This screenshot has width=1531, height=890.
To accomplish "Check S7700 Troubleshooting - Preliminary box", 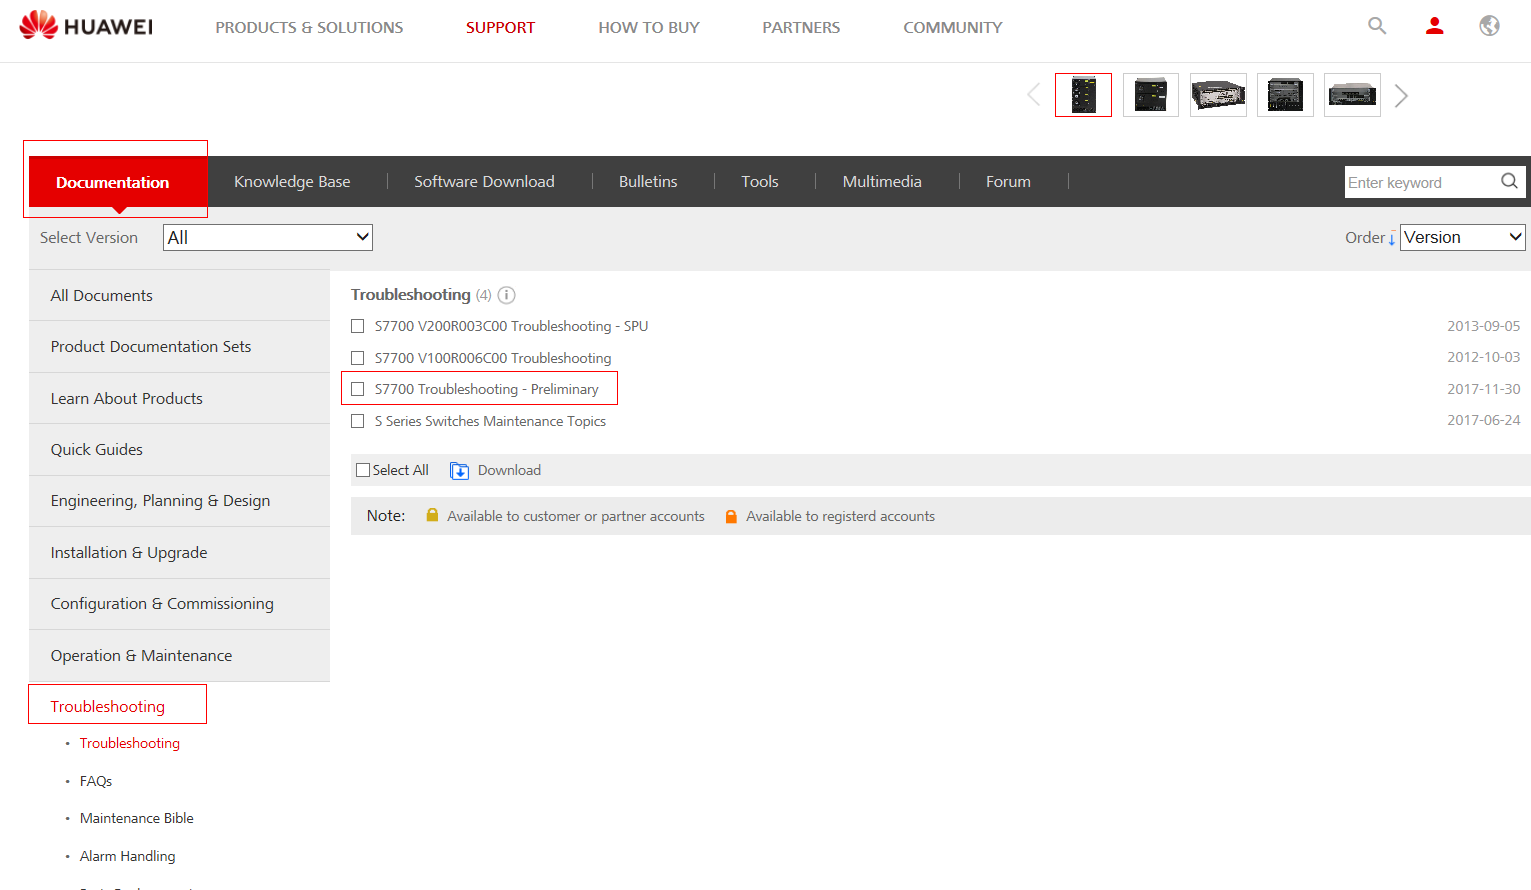I will 358,389.
